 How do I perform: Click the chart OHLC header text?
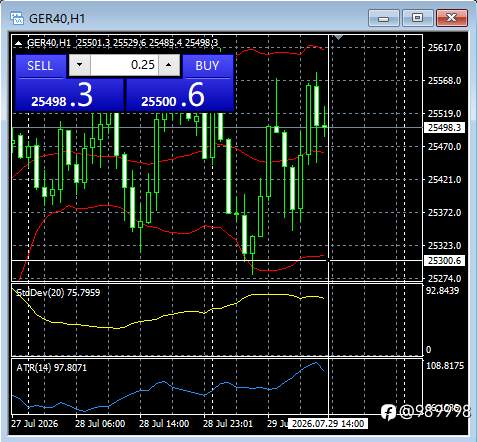tap(122, 43)
